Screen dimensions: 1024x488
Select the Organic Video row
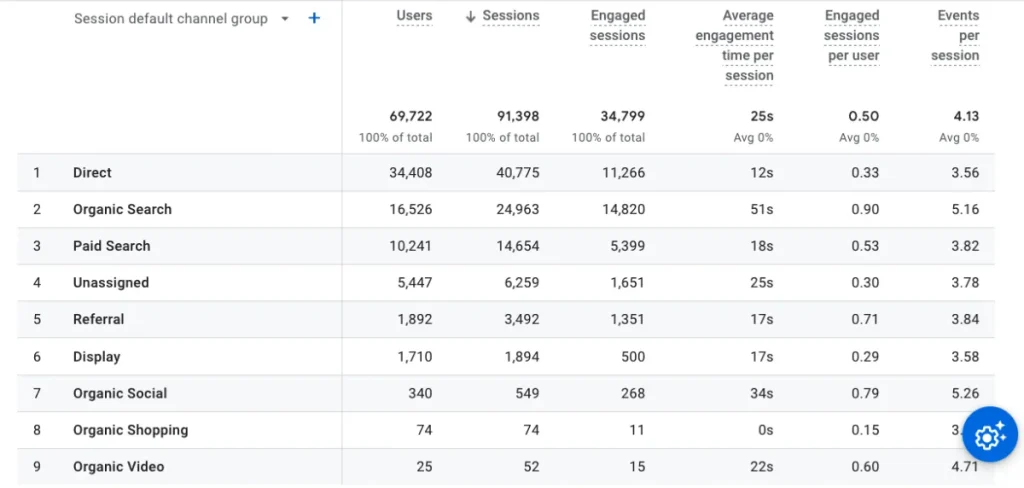118,467
